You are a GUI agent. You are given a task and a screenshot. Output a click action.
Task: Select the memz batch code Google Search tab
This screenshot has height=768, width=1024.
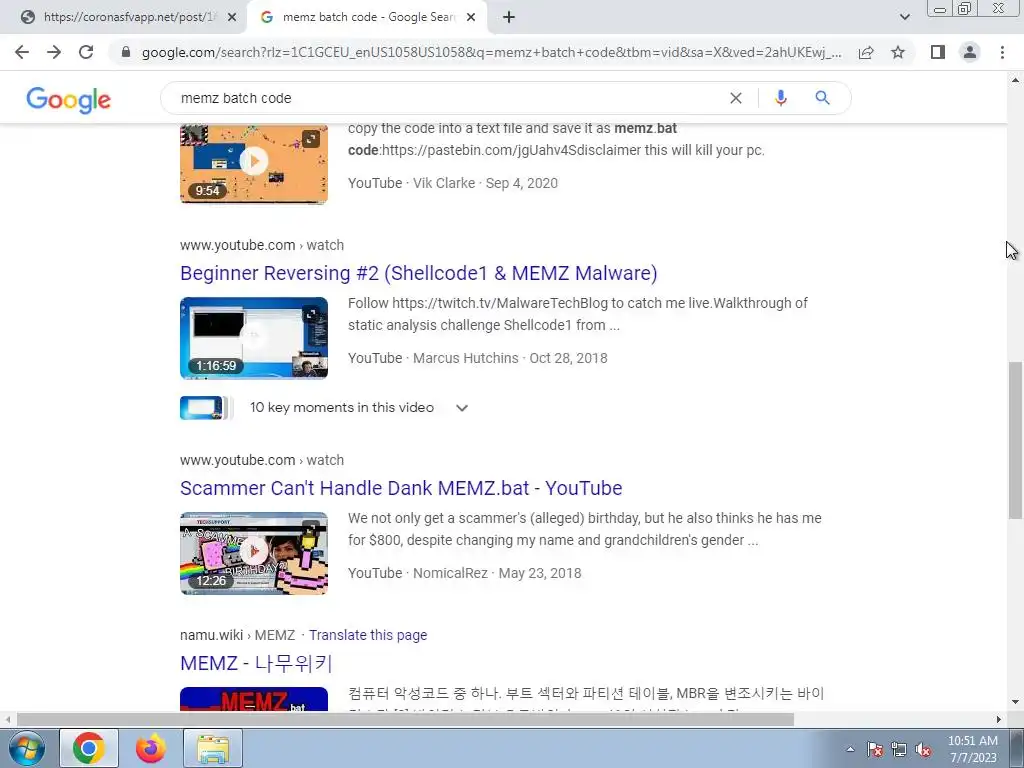pyautogui.click(x=368, y=18)
